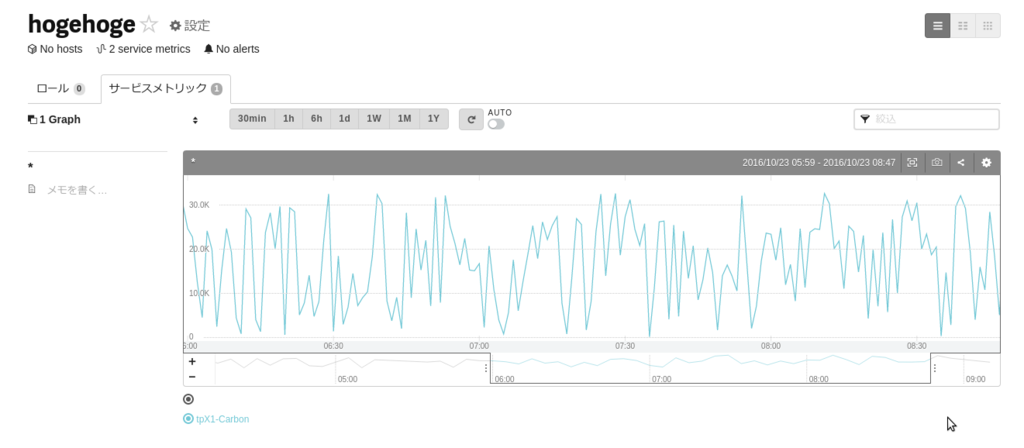Take a graph snapshot with camera icon
Screen dimensions: 1024x448
(x=937, y=163)
